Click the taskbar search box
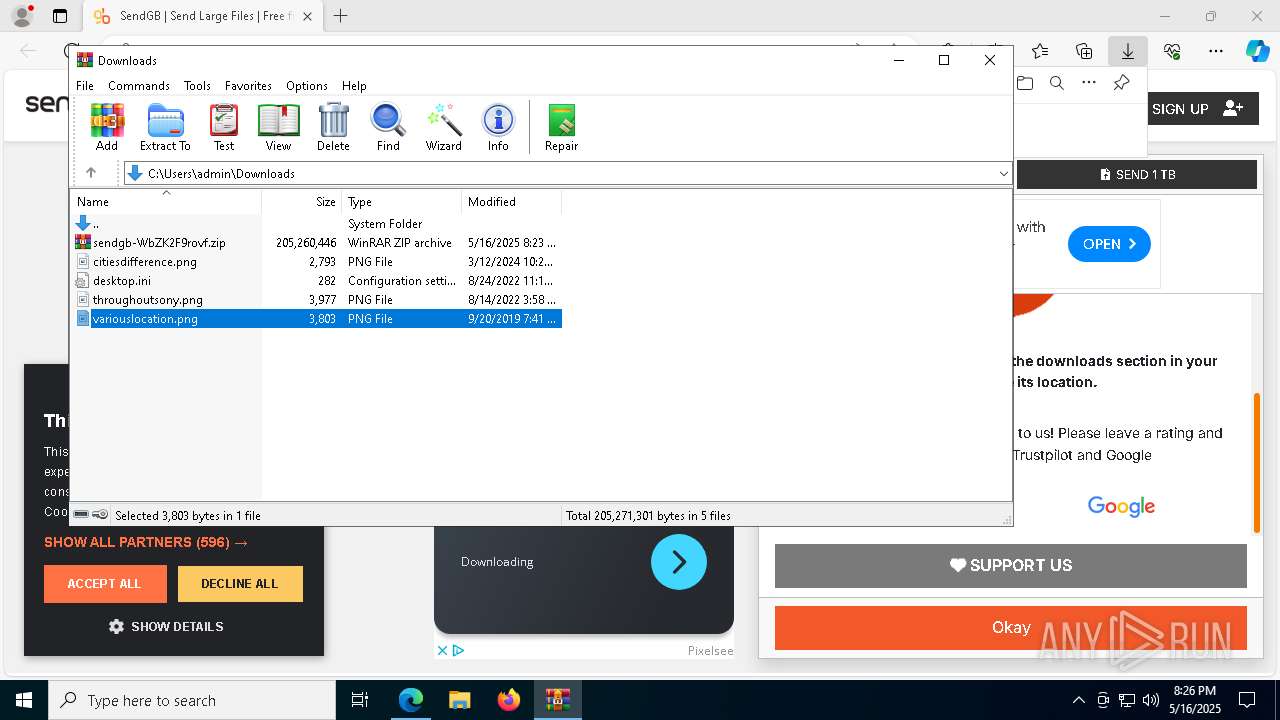This screenshot has width=1280, height=720. (x=192, y=700)
